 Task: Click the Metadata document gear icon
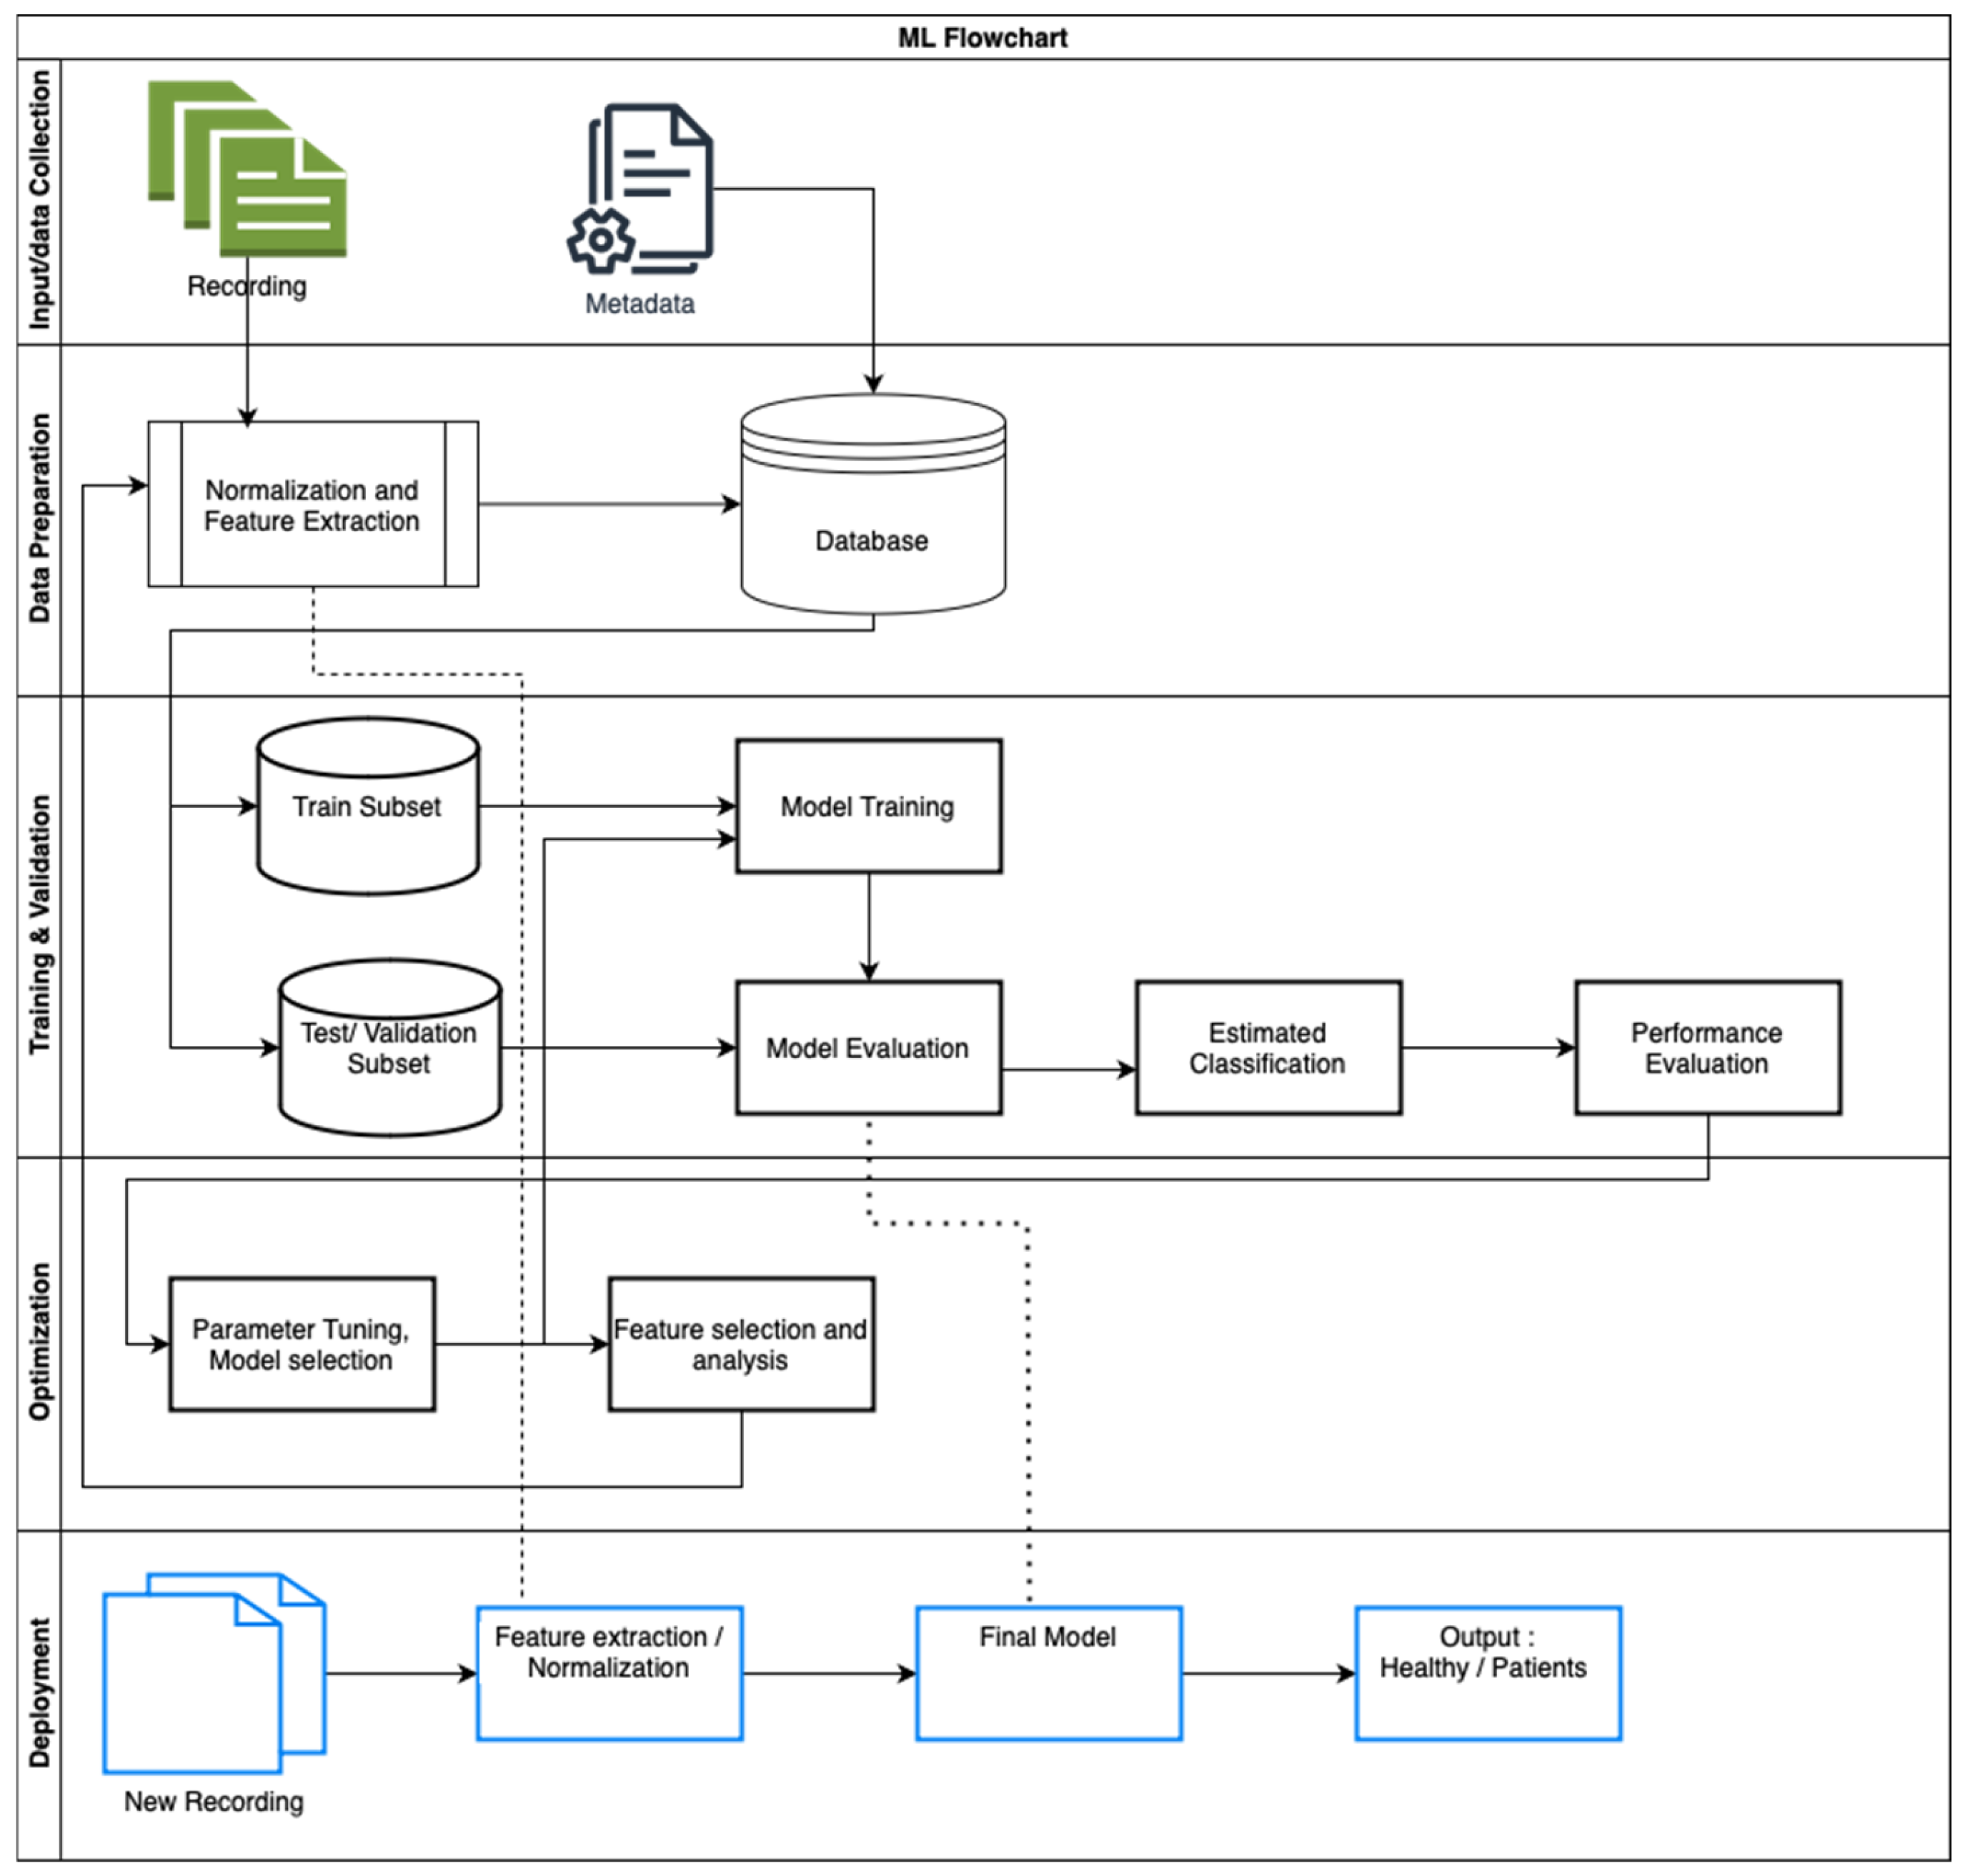click(x=642, y=189)
